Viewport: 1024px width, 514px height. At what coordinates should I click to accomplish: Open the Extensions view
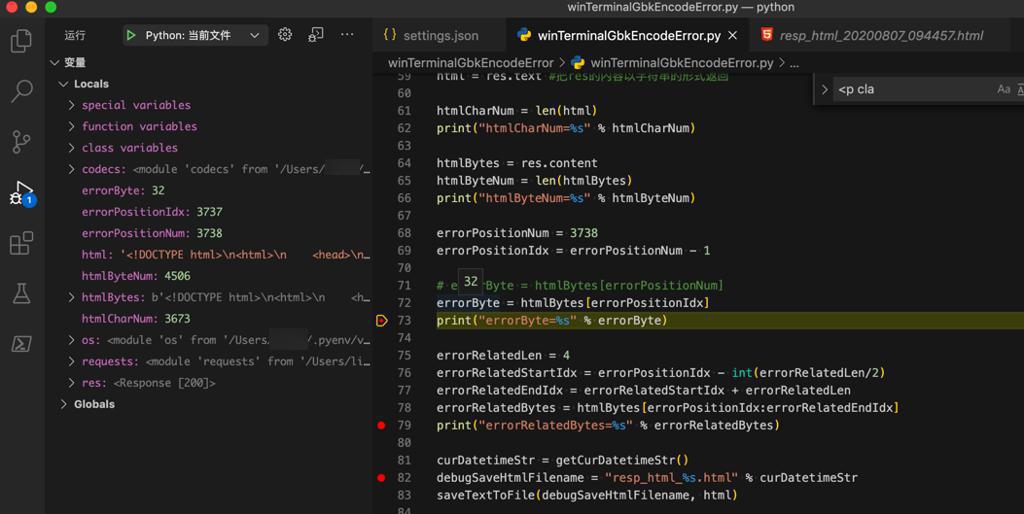point(21,243)
